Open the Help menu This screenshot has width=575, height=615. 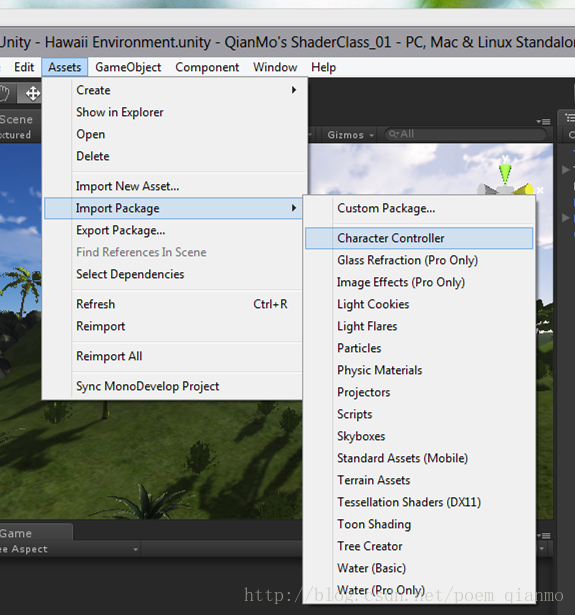point(324,67)
